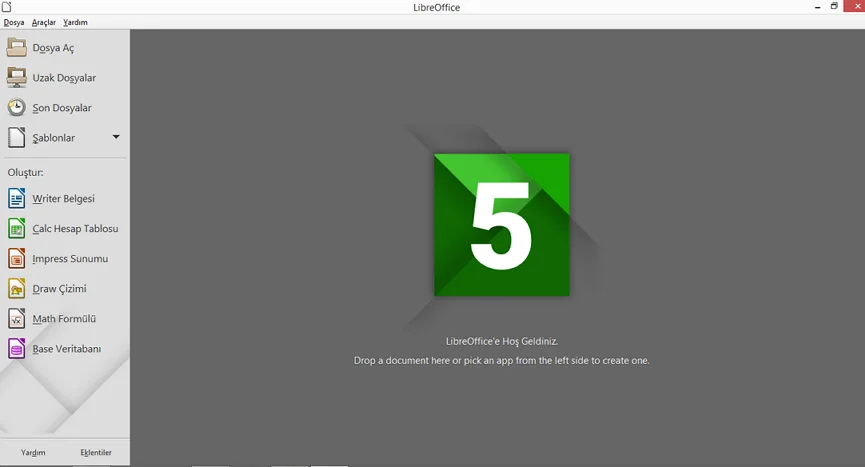
Task: Open Eklentiler extensions button
Action: coord(96,453)
